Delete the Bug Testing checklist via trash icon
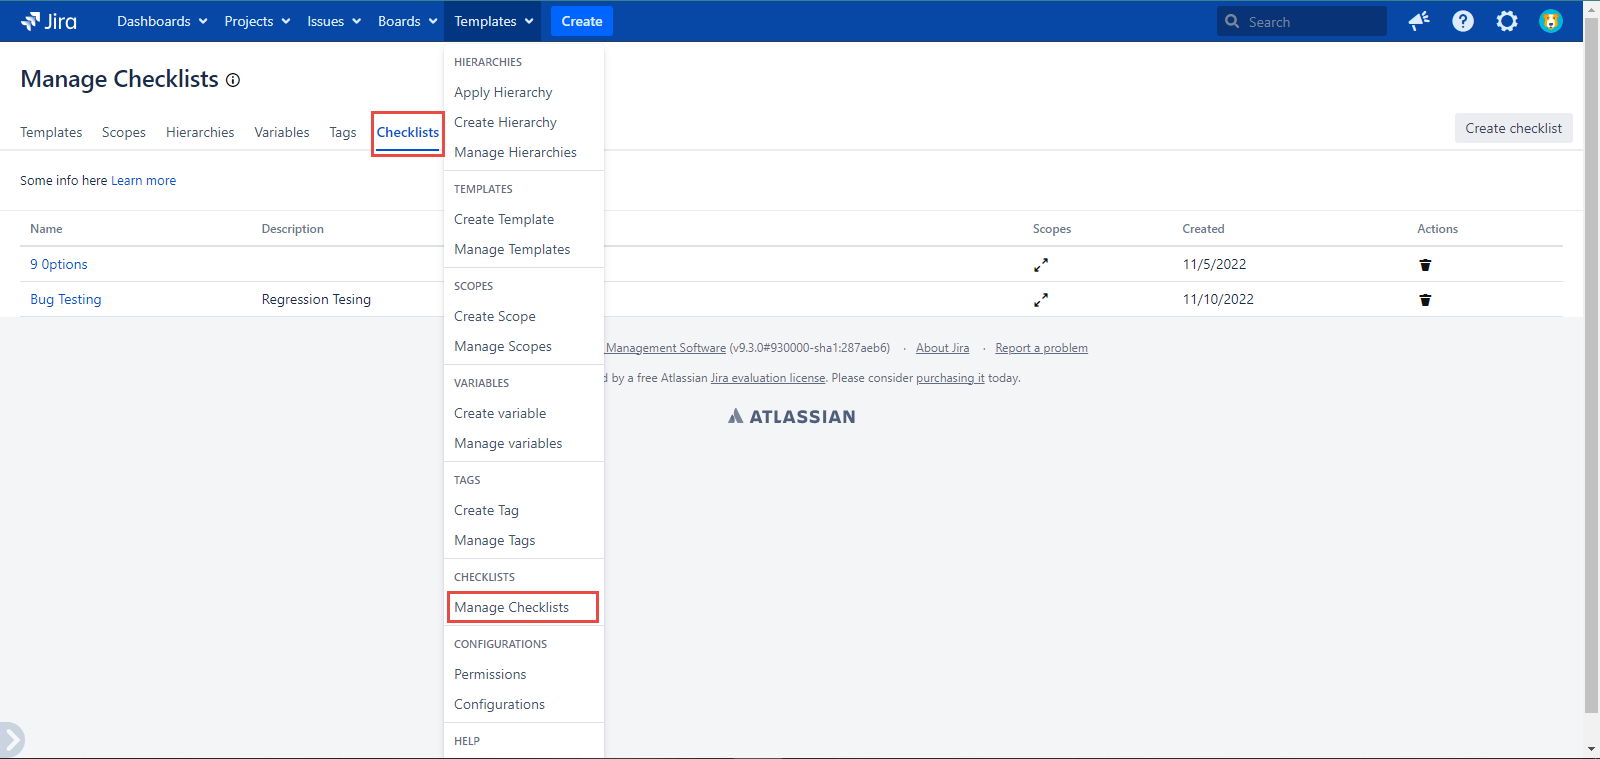 [1425, 300]
